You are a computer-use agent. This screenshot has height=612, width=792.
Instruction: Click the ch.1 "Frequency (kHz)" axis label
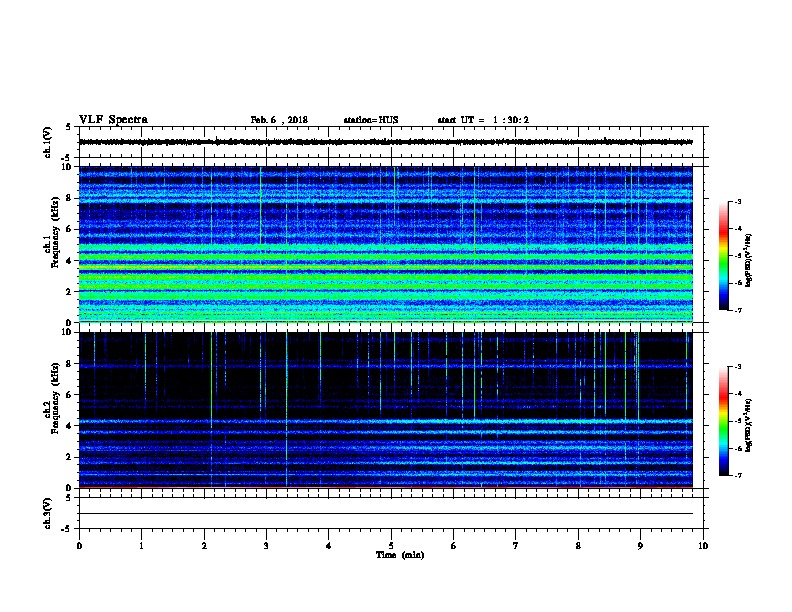point(56,232)
